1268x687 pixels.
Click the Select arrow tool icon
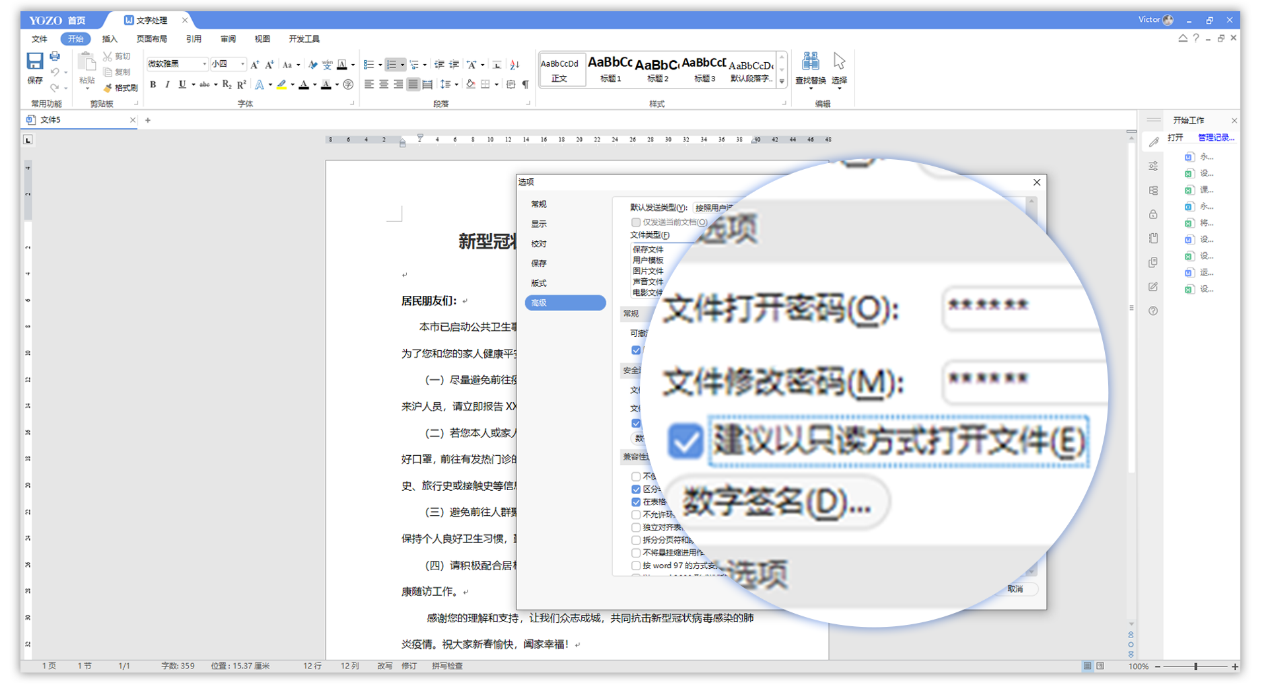[x=839, y=66]
